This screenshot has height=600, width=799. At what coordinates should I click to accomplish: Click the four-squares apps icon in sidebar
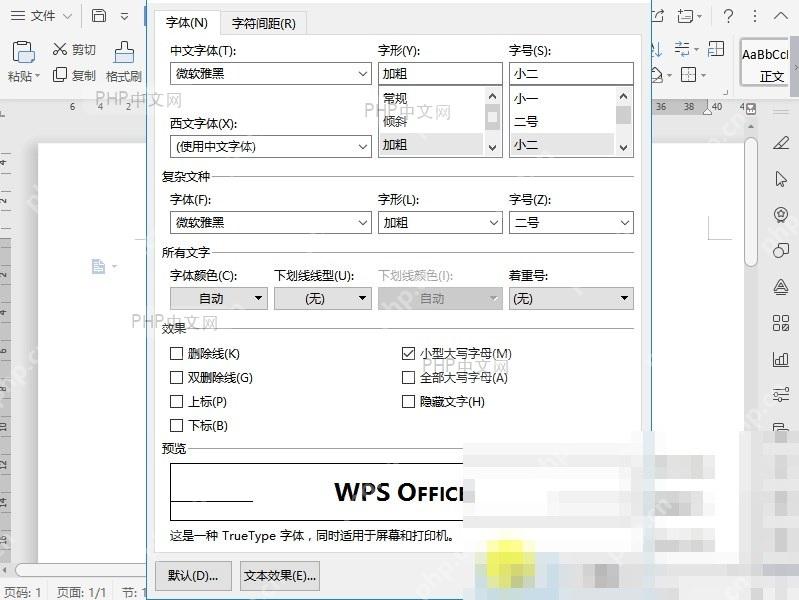click(781, 323)
